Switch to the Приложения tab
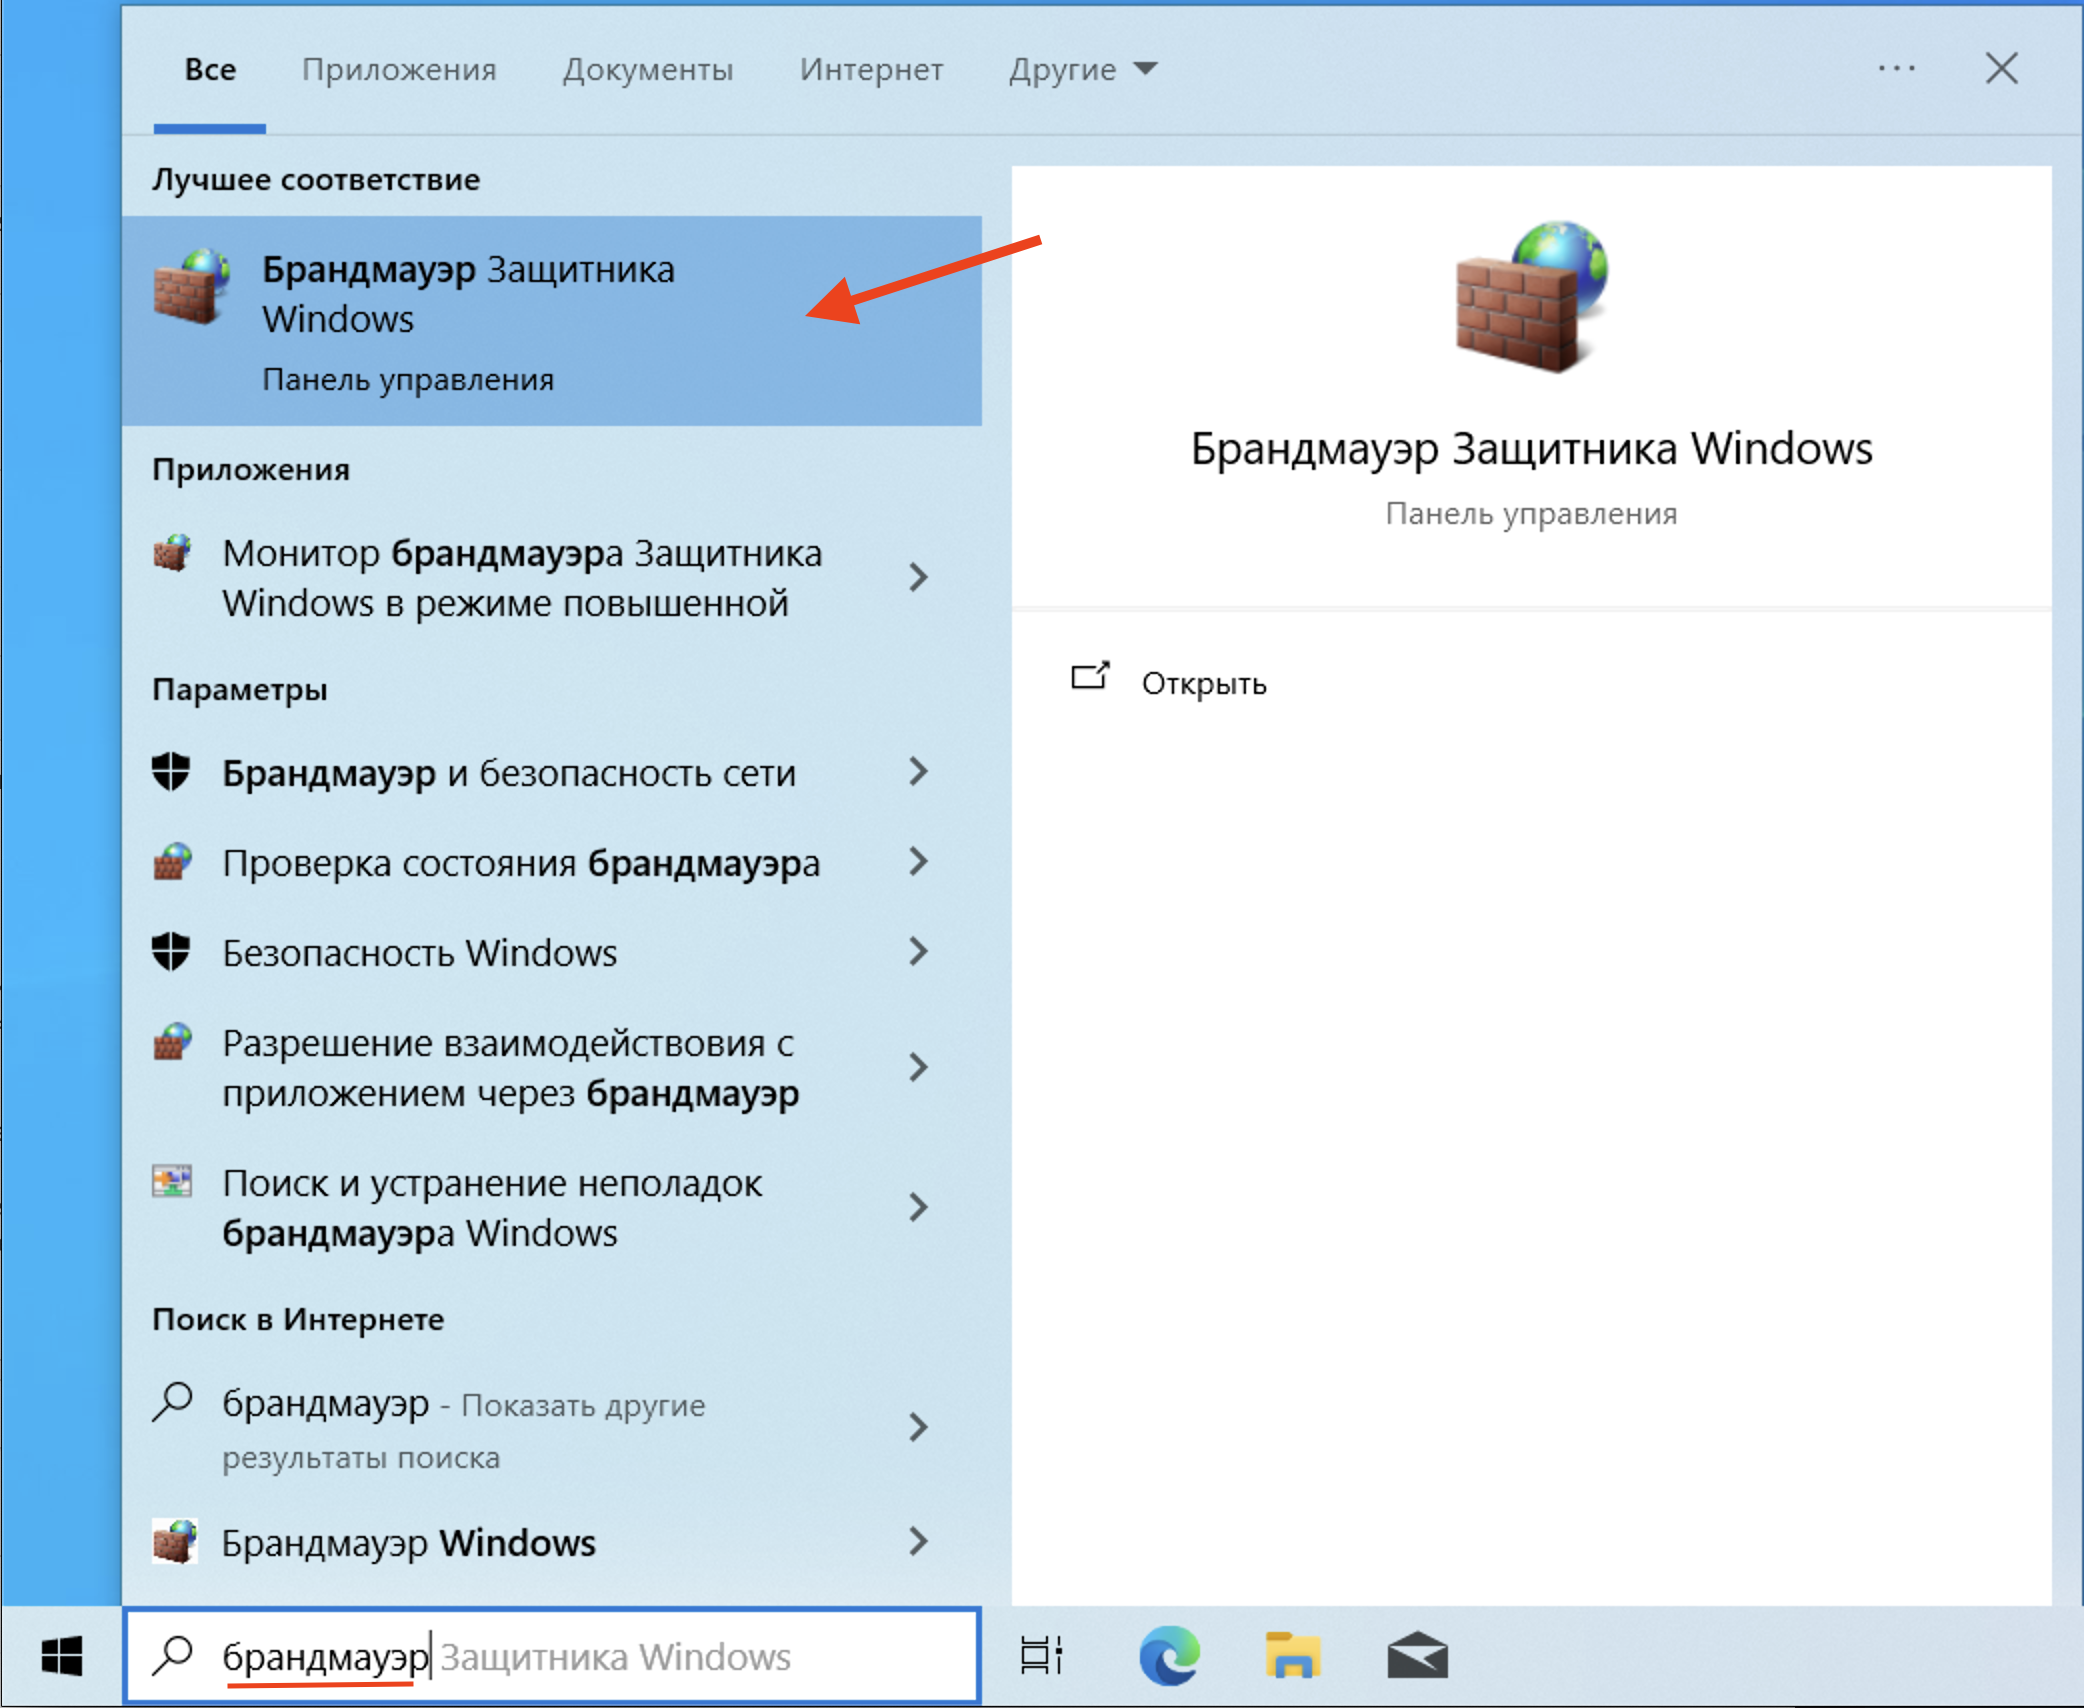This screenshot has height=1708, width=2084. pyautogui.click(x=399, y=69)
